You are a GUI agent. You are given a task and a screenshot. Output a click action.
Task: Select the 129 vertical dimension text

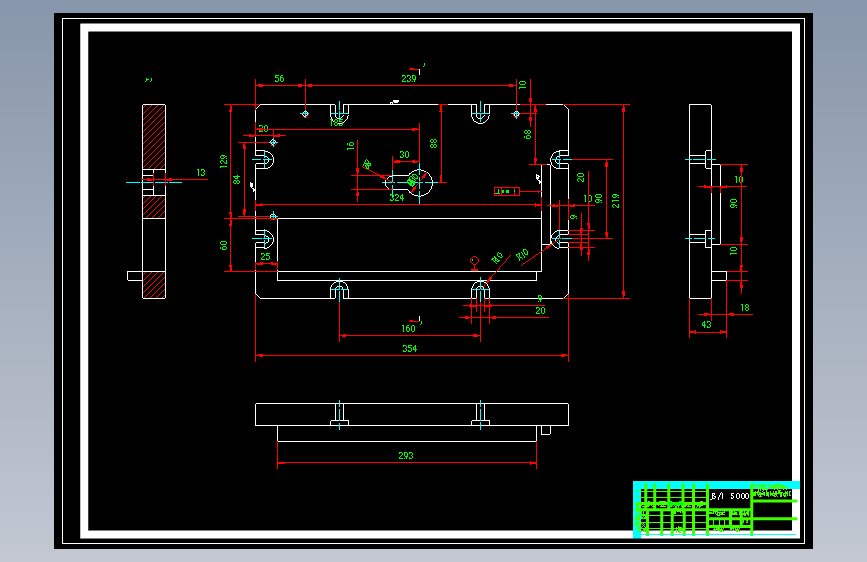tap(223, 161)
